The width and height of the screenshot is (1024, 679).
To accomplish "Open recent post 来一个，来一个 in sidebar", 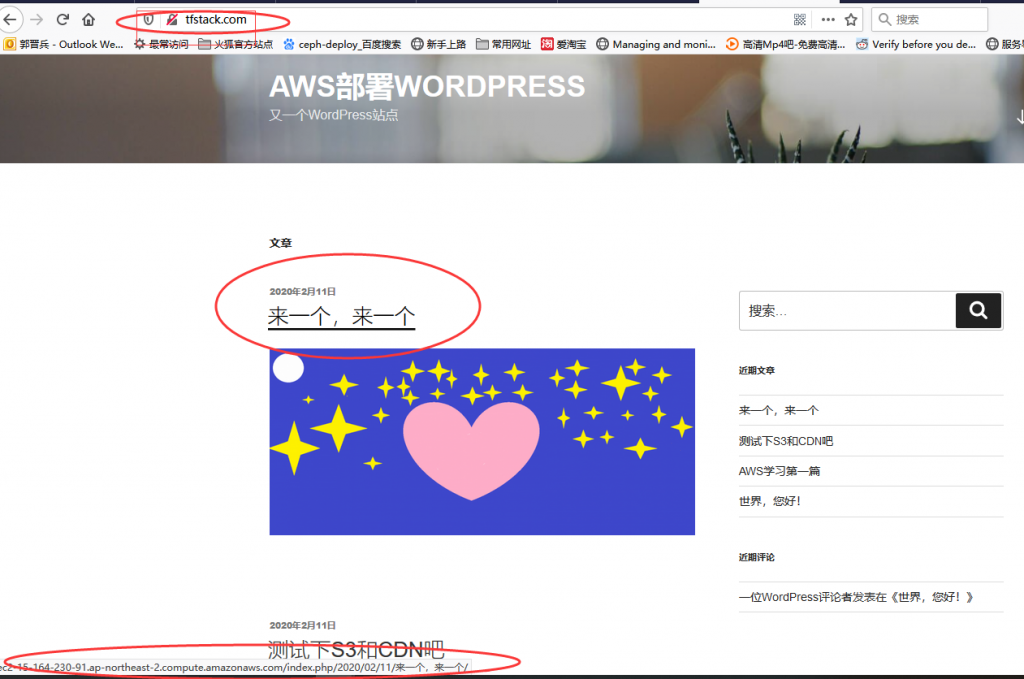I will [x=778, y=411].
